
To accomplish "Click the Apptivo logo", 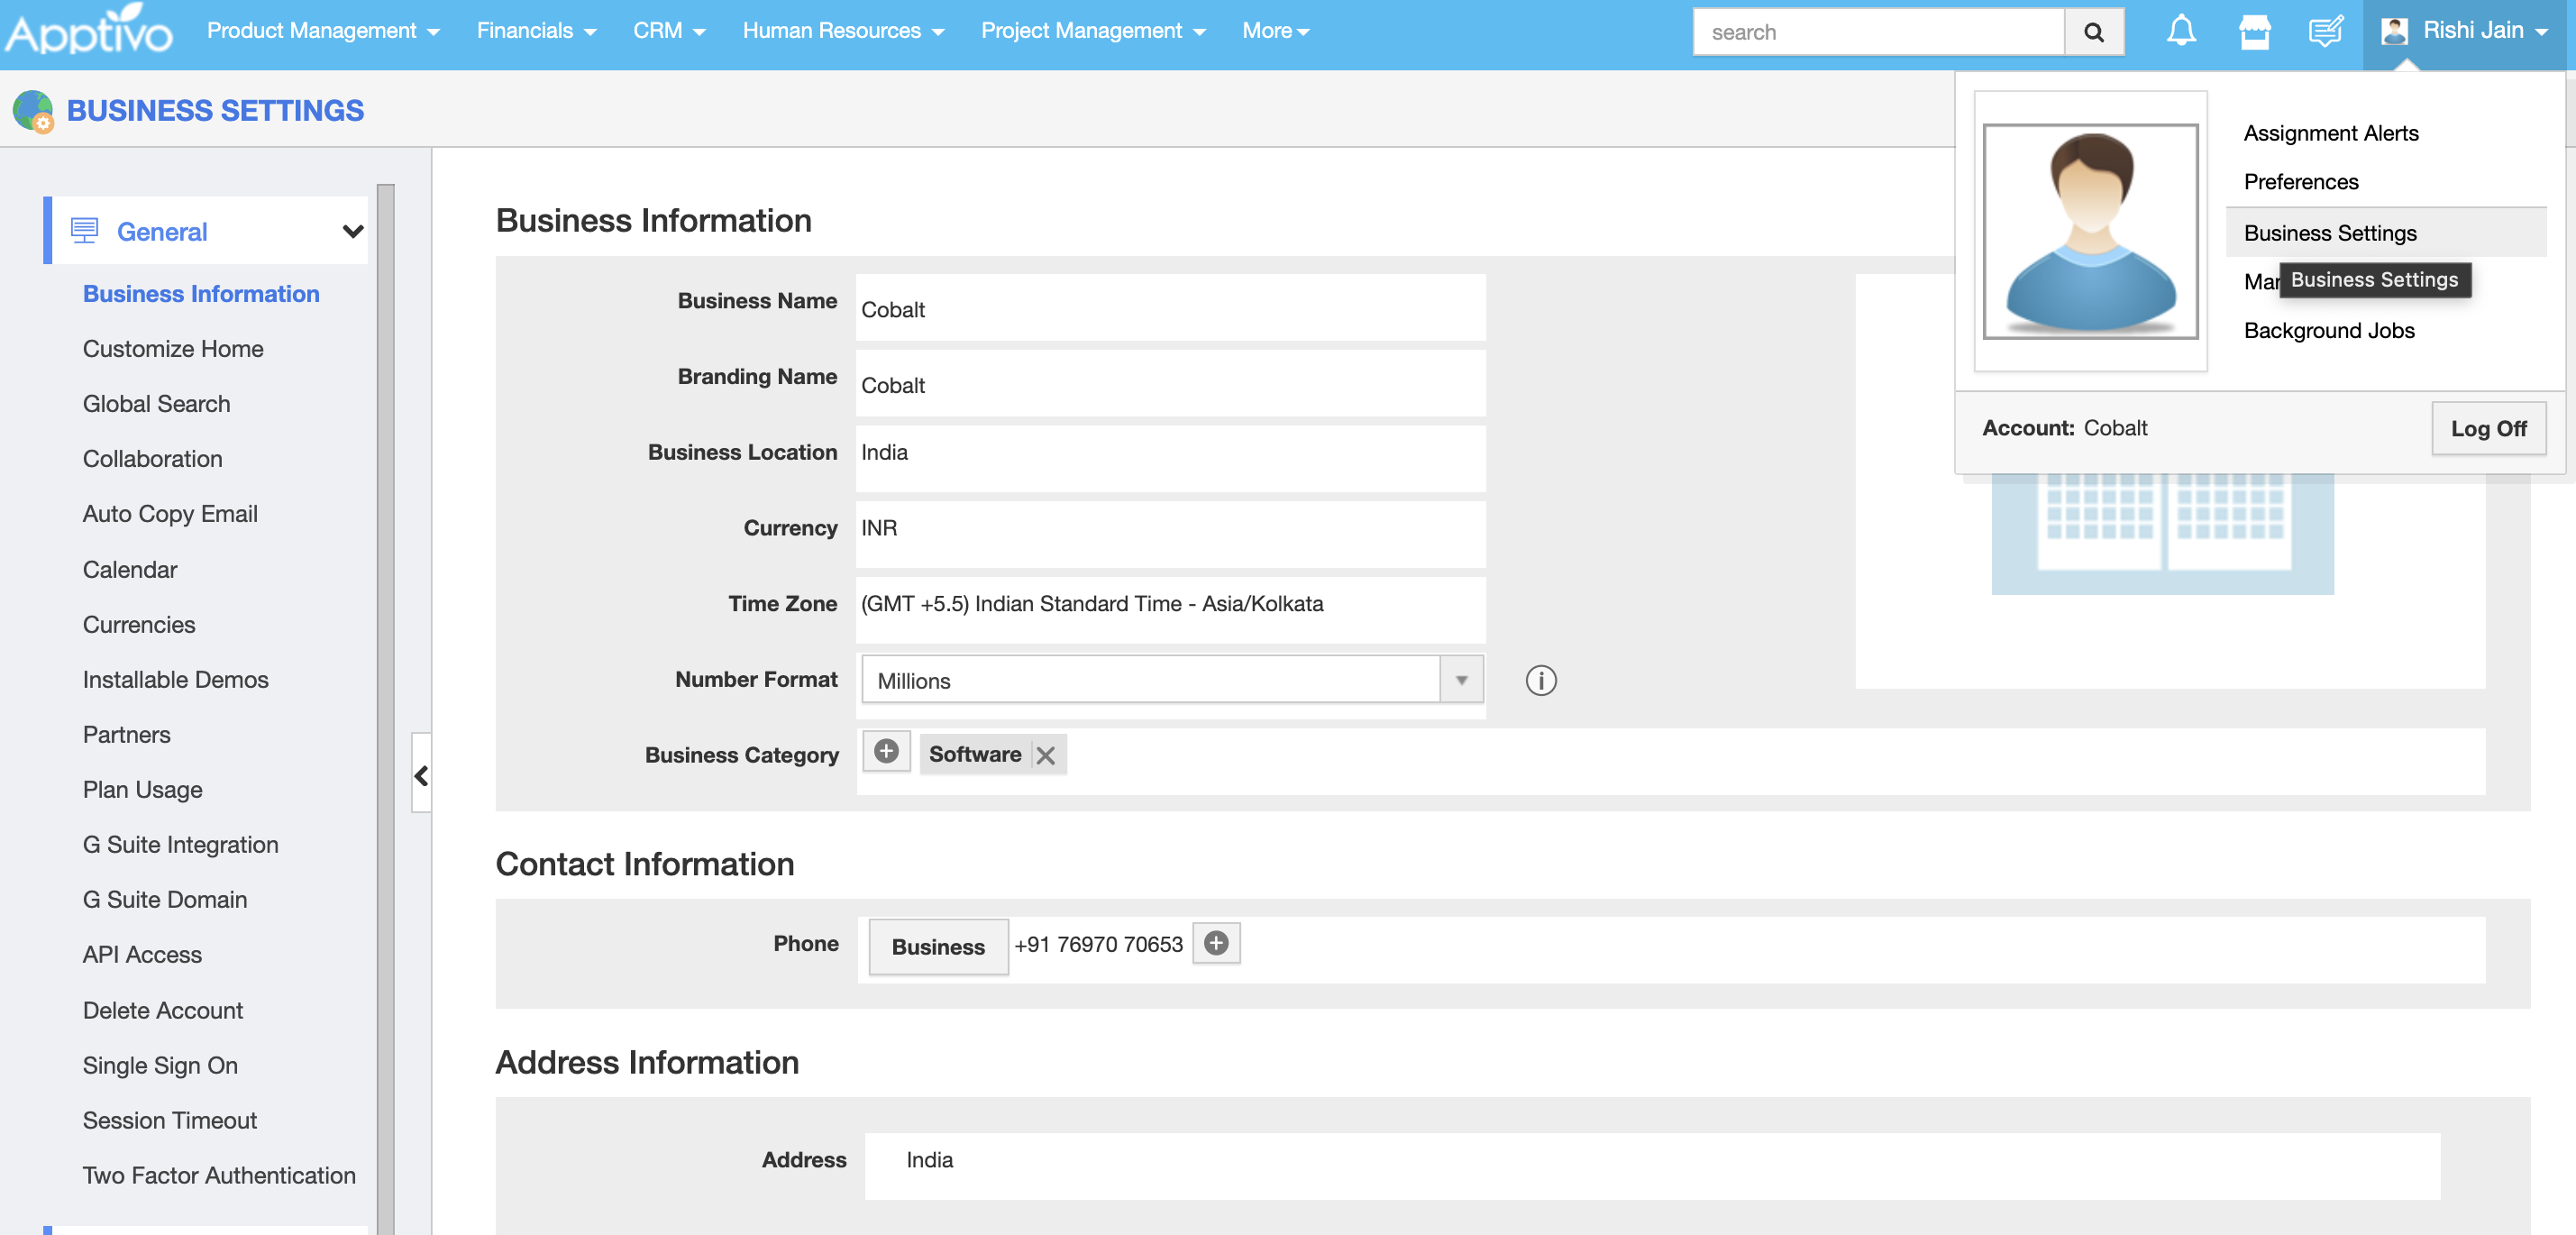I will click(88, 31).
